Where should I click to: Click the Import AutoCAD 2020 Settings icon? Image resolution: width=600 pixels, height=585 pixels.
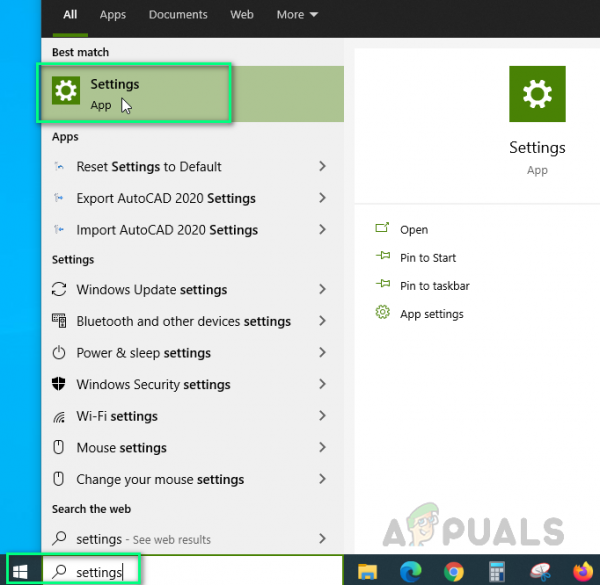click(x=59, y=230)
